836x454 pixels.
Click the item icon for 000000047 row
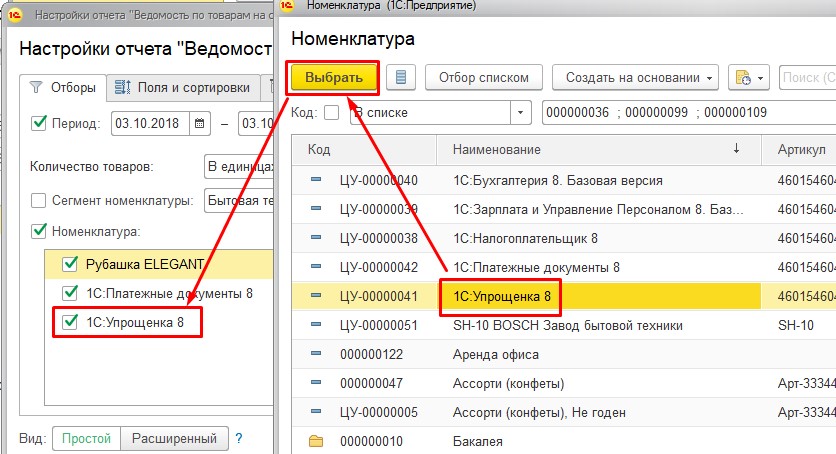tap(316, 383)
